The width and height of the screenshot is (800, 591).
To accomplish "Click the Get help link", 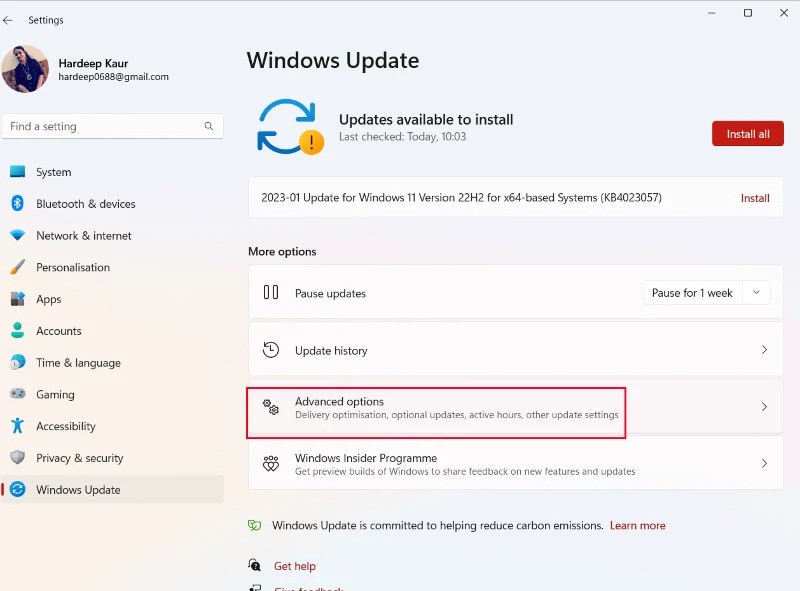I will [x=295, y=565].
